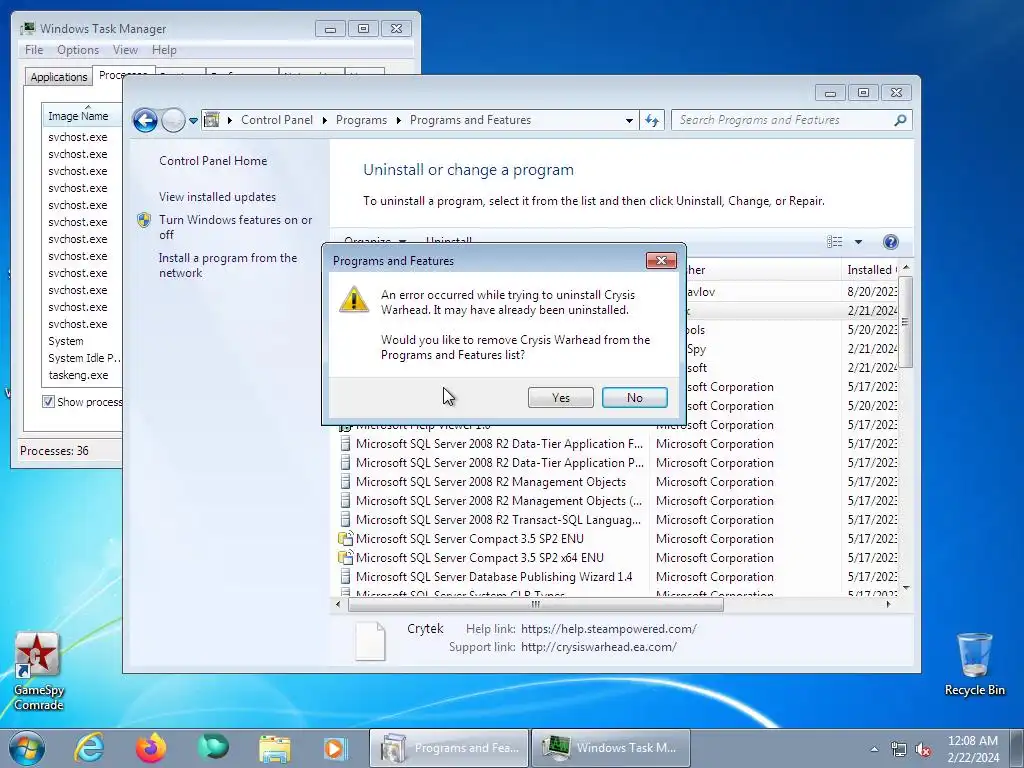Expand the view options dropdown arrow

(x=858, y=242)
